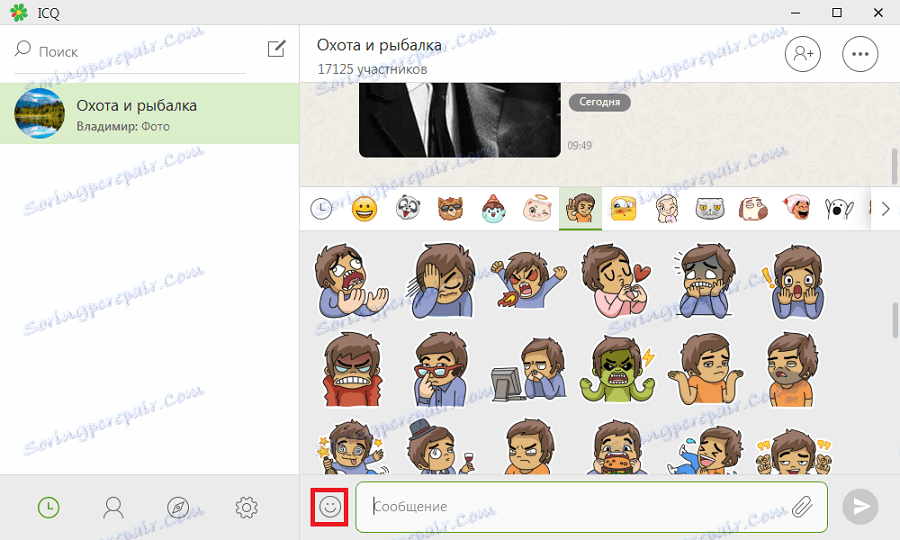Open the black-and-white suit photo message

pos(459,119)
